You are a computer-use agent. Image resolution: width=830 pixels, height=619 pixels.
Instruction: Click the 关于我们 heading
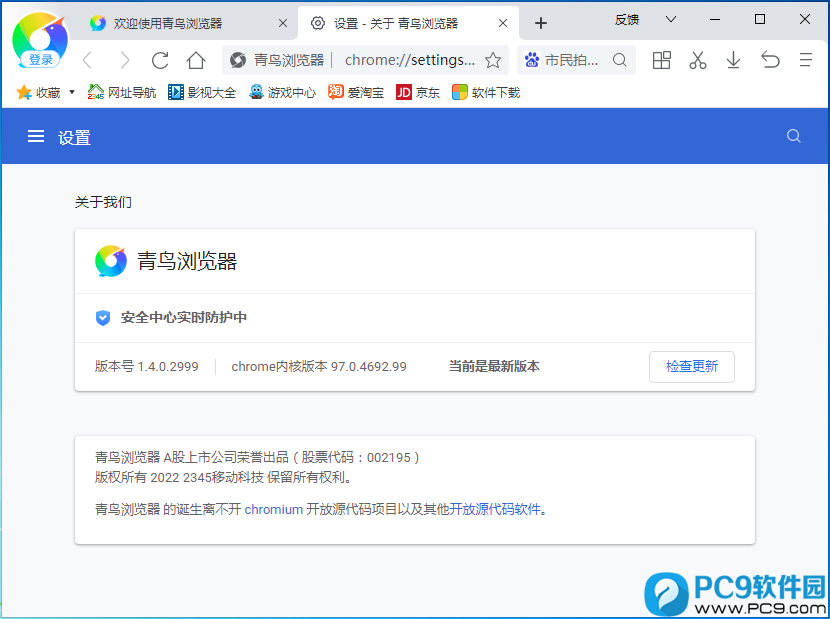click(103, 202)
